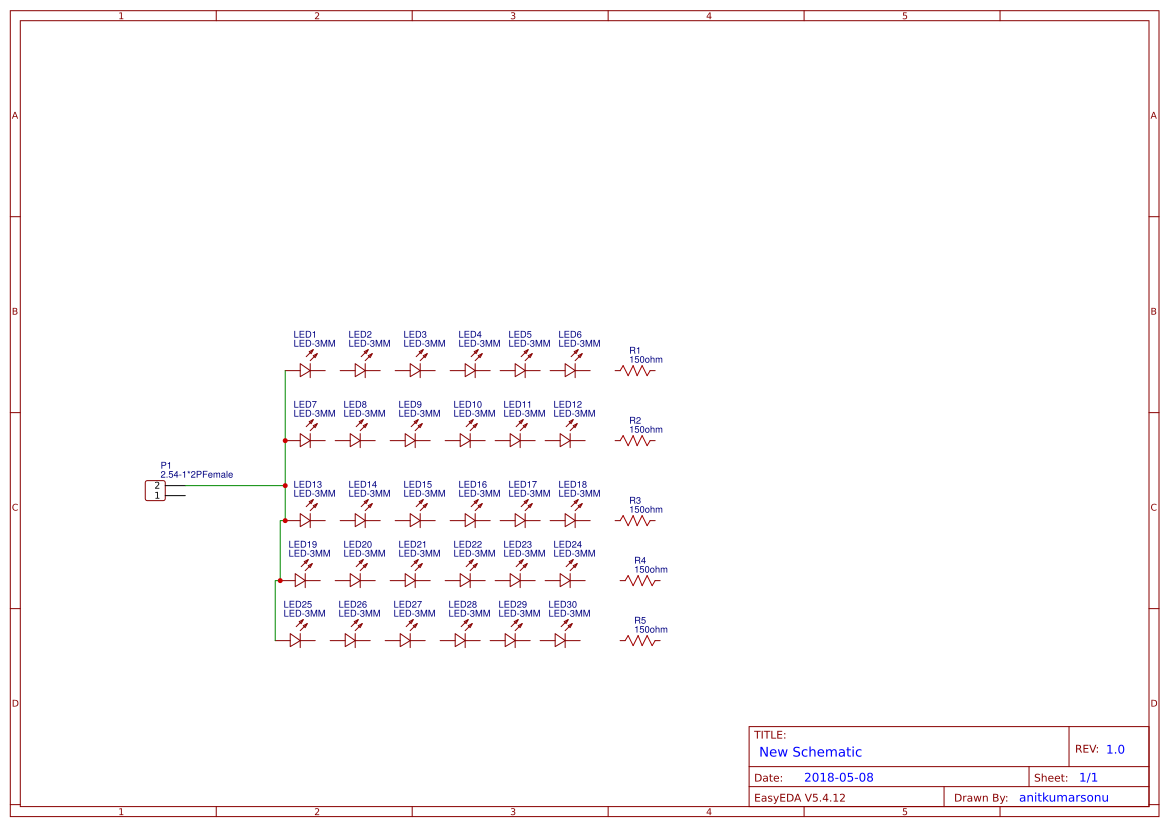Image resolution: width=1169 pixels, height=827 pixels.
Task: Select the LED1 diode symbol
Action: tap(305, 370)
